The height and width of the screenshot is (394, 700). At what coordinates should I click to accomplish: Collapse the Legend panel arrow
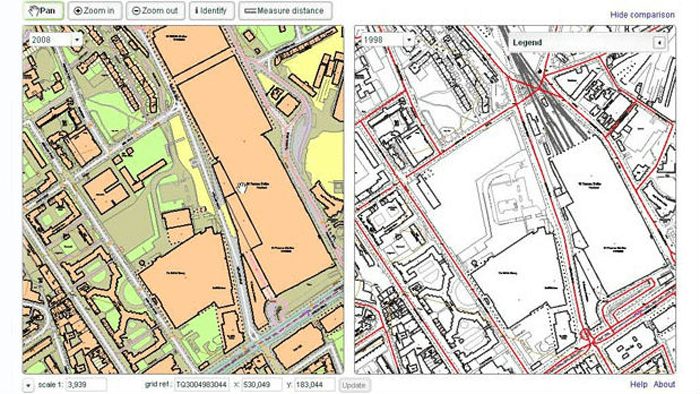(x=659, y=42)
